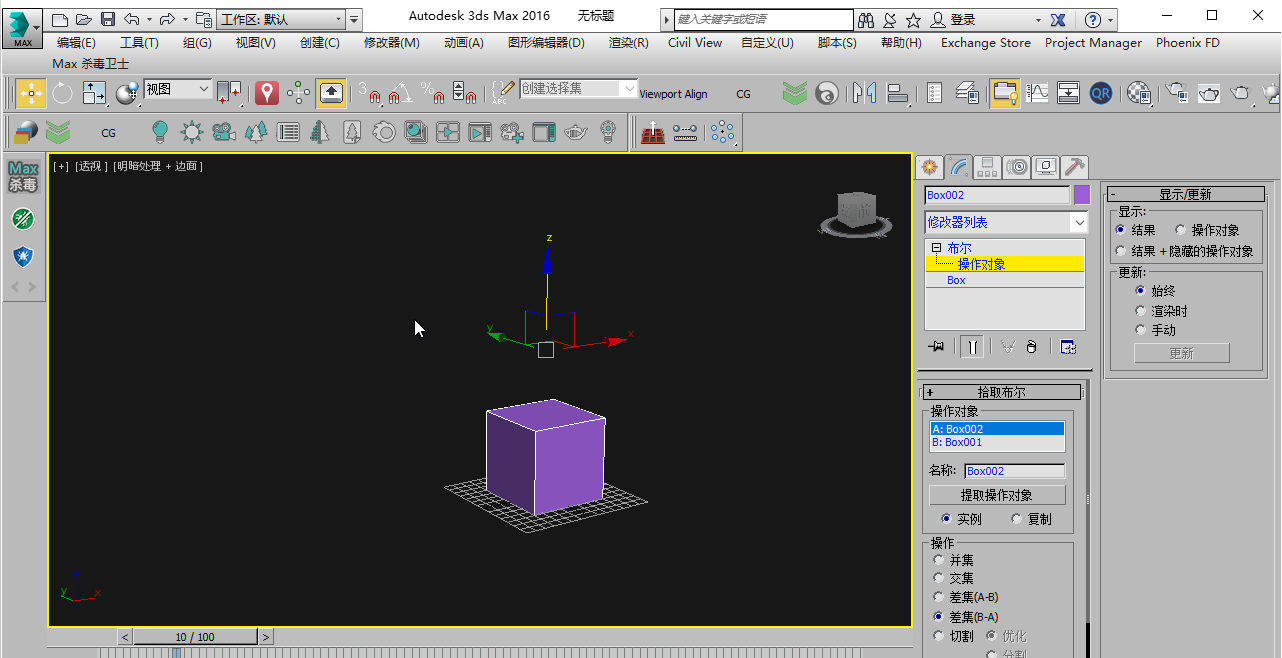Select the 并集 (Union) operation
The height and width of the screenshot is (658, 1282).
pyautogui.click(x=938, y=560)
